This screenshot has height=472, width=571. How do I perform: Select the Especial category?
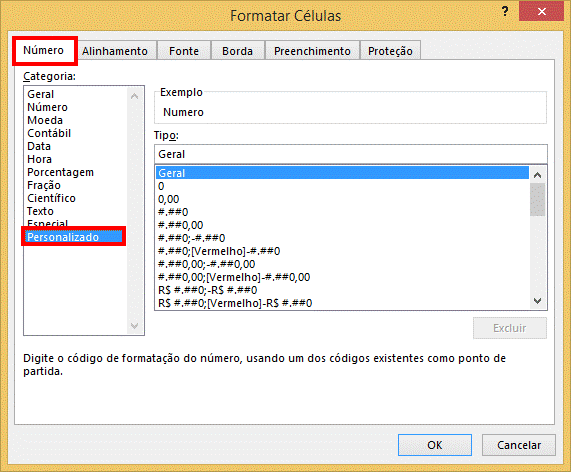pyautogui.click(x=47, y=223)
